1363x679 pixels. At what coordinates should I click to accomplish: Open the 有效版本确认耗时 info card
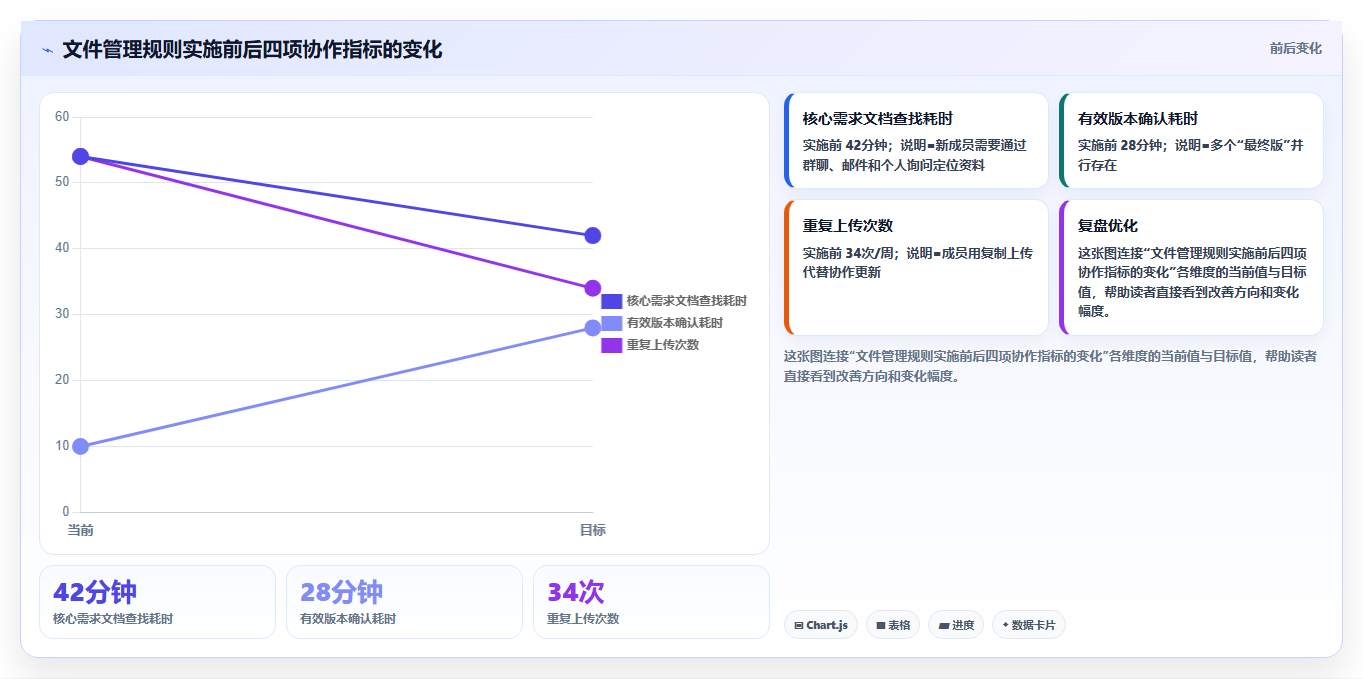(x=1191, y=141)
